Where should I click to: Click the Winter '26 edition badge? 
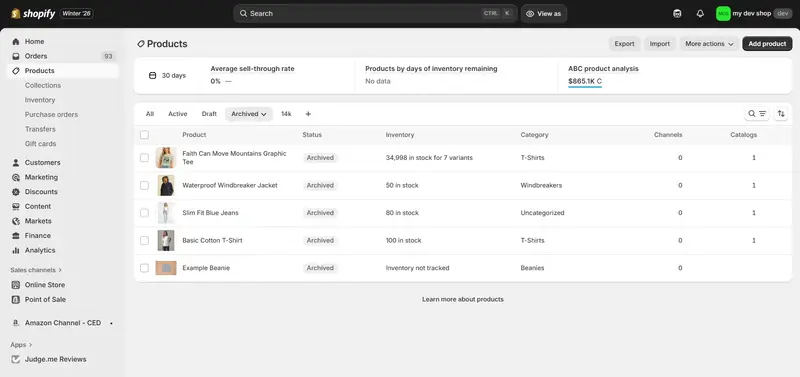77,14
